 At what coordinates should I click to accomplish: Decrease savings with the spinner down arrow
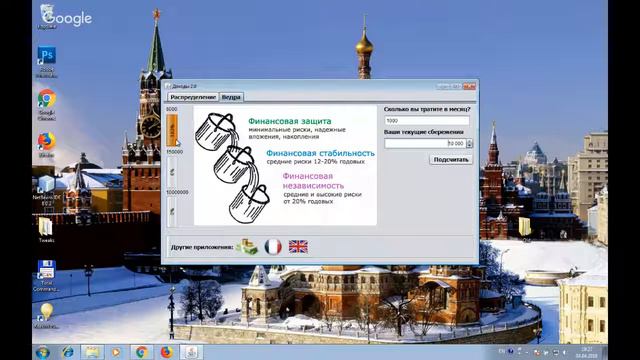tap(469, 146)
